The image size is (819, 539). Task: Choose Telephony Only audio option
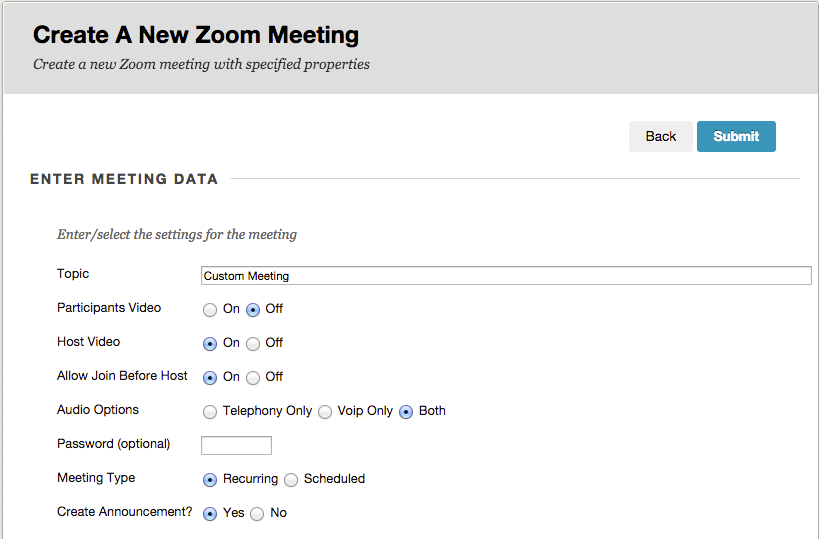[x=210, y=412]
